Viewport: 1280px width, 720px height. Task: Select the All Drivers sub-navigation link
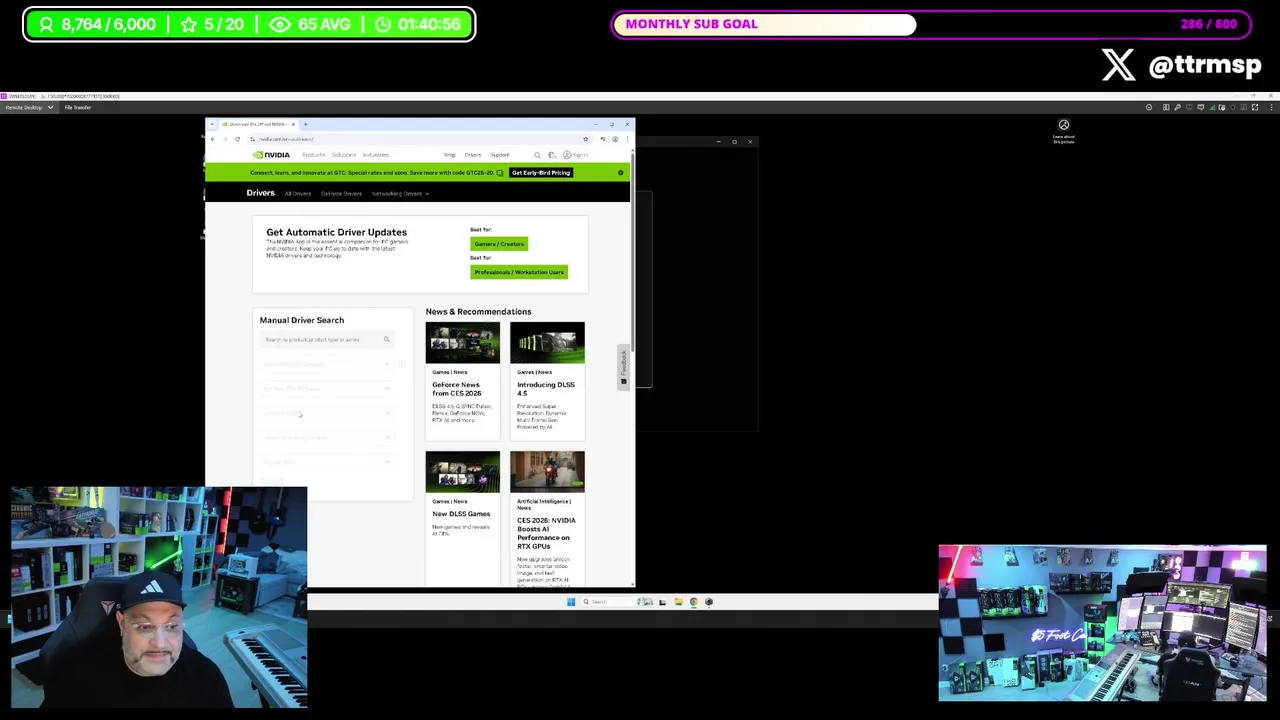(x=298, y=194)
